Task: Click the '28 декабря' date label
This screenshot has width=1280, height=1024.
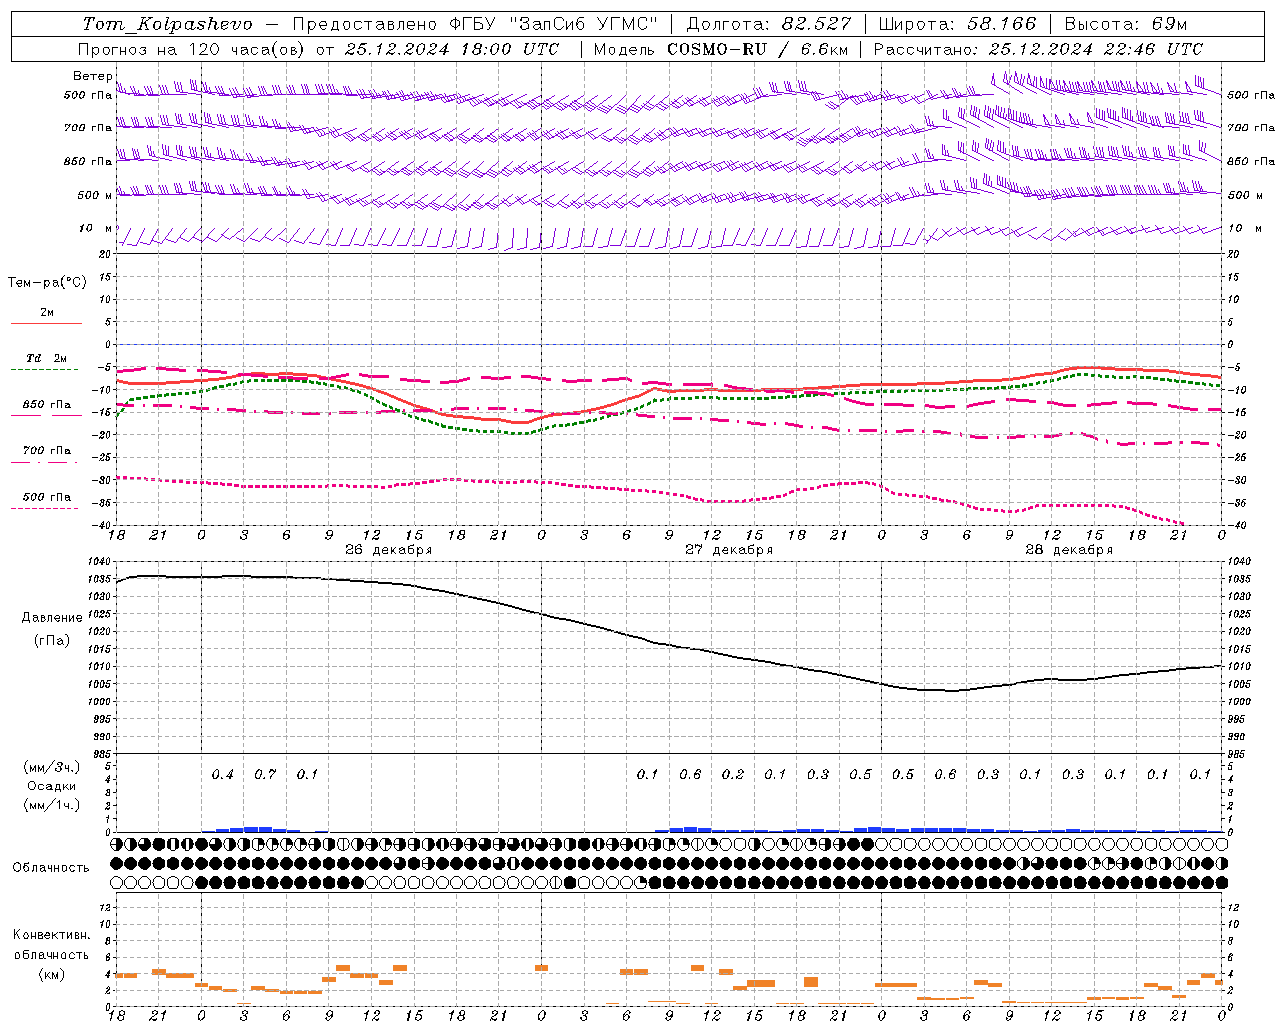Action: [x=1069, y=550]
